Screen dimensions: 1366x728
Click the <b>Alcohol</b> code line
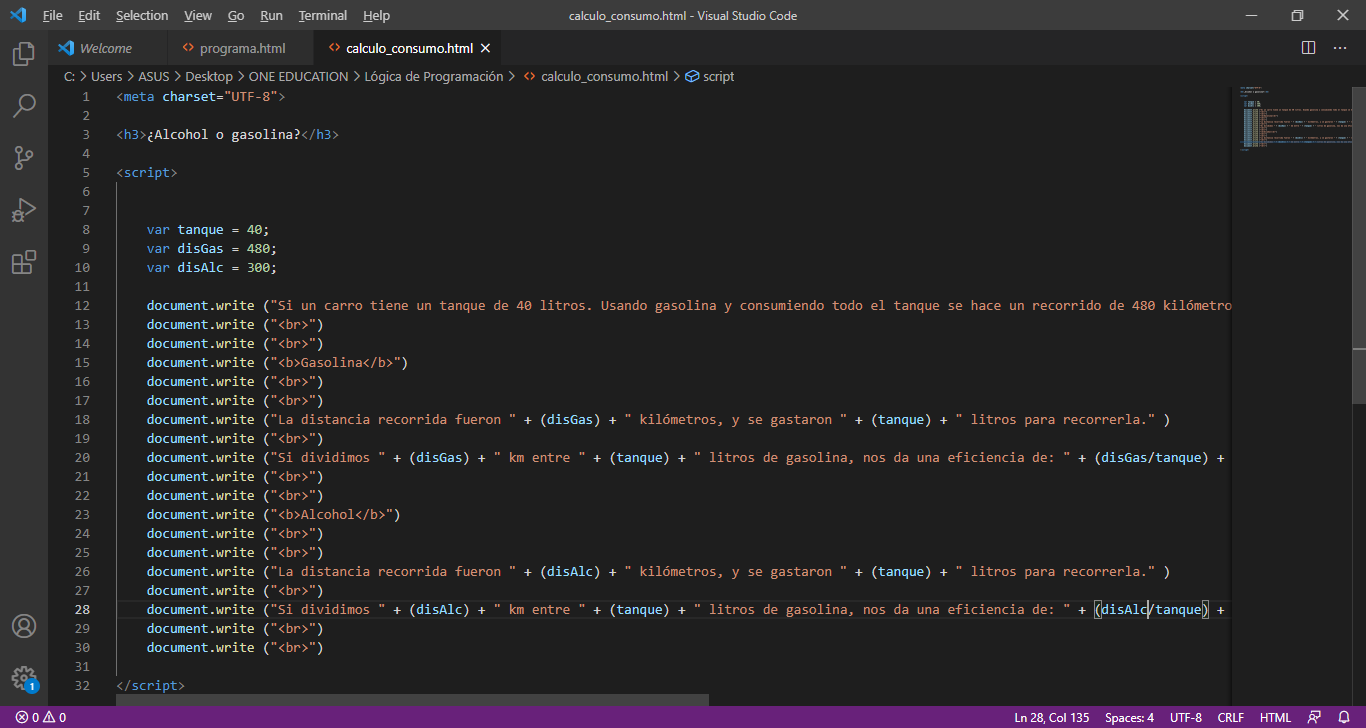click(274, 514)
